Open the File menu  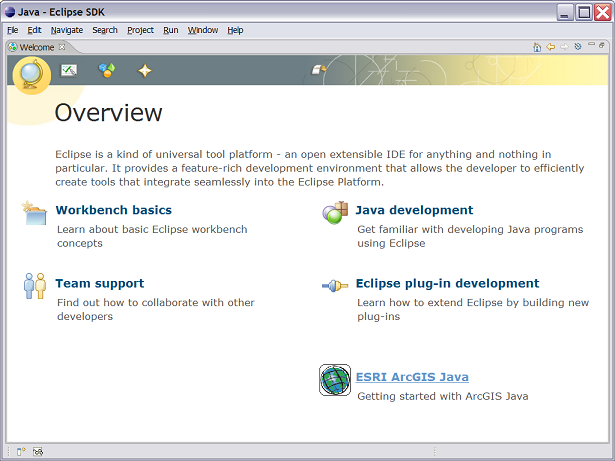(13, 30)
